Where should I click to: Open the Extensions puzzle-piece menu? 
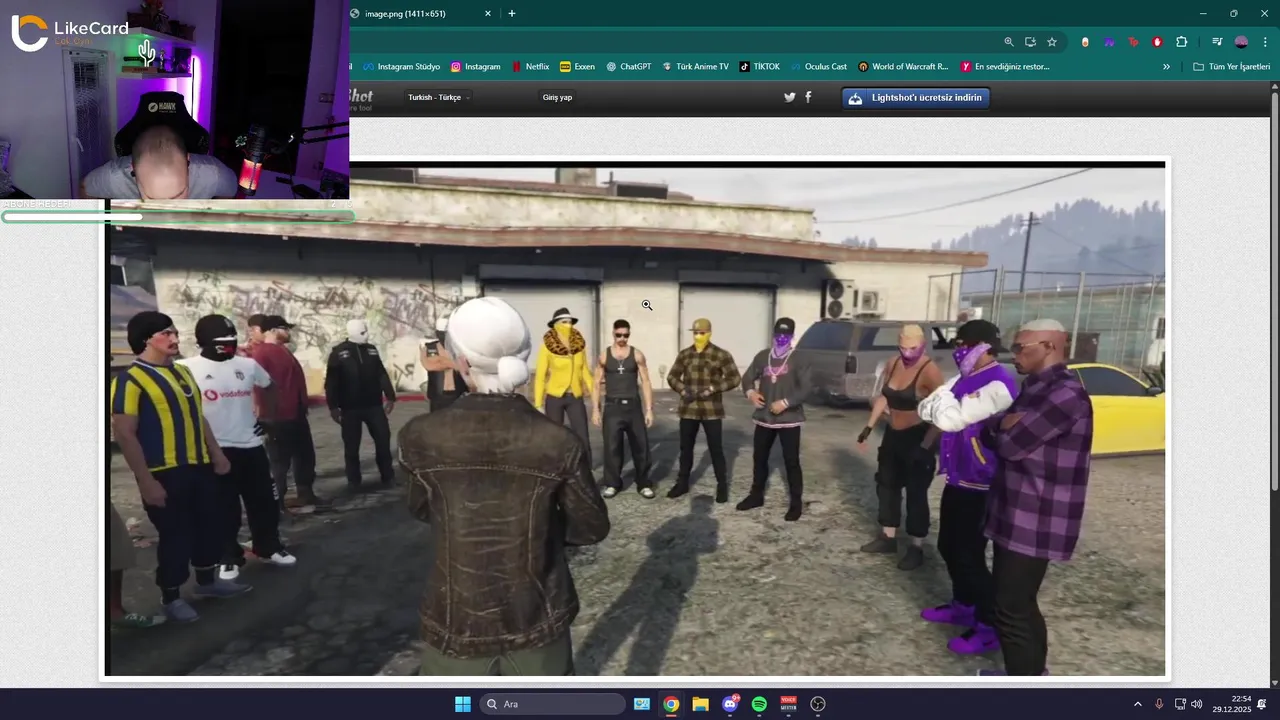click(1182, 42)
